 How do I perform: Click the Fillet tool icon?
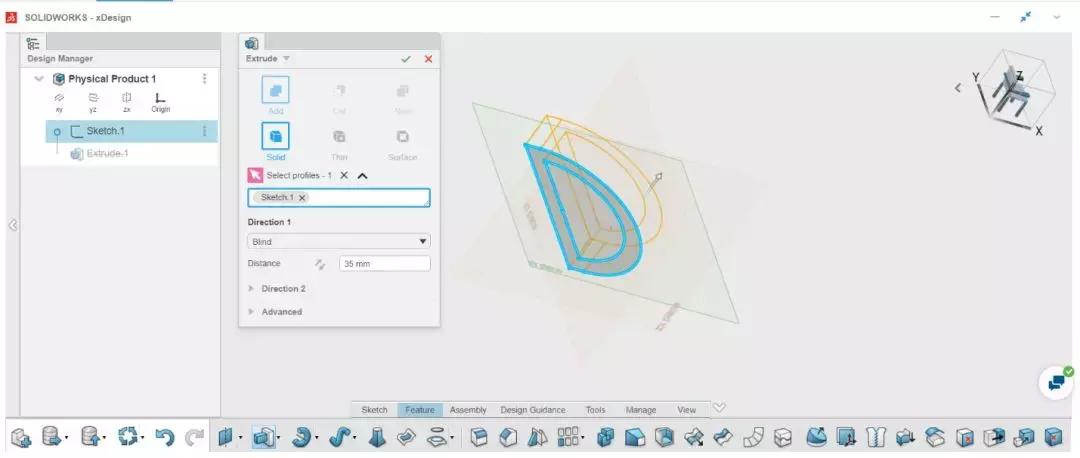point(479,437)
